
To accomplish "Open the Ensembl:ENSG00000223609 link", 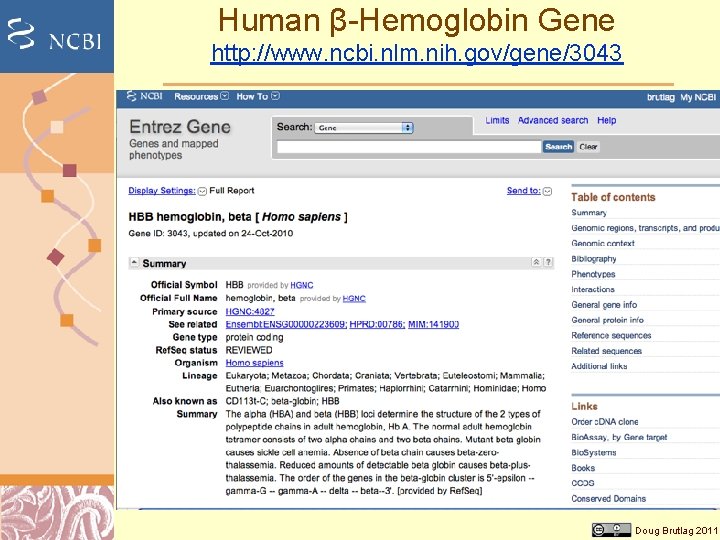I will coord(286,324).
